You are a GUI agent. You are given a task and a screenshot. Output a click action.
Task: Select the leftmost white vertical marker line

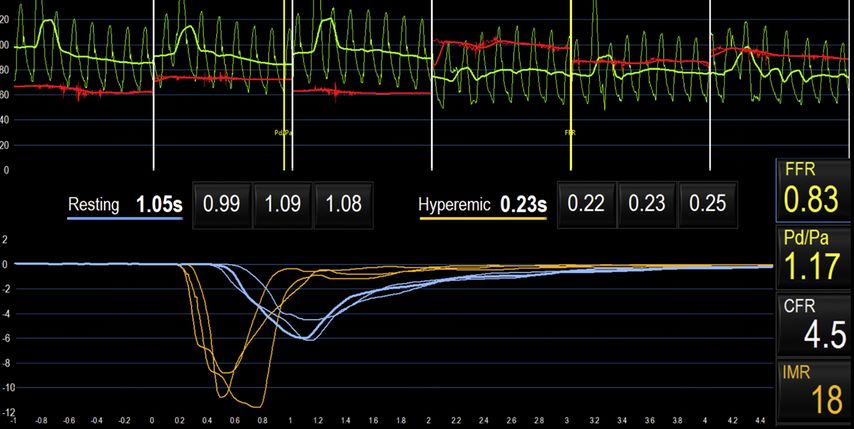point(153,100)
